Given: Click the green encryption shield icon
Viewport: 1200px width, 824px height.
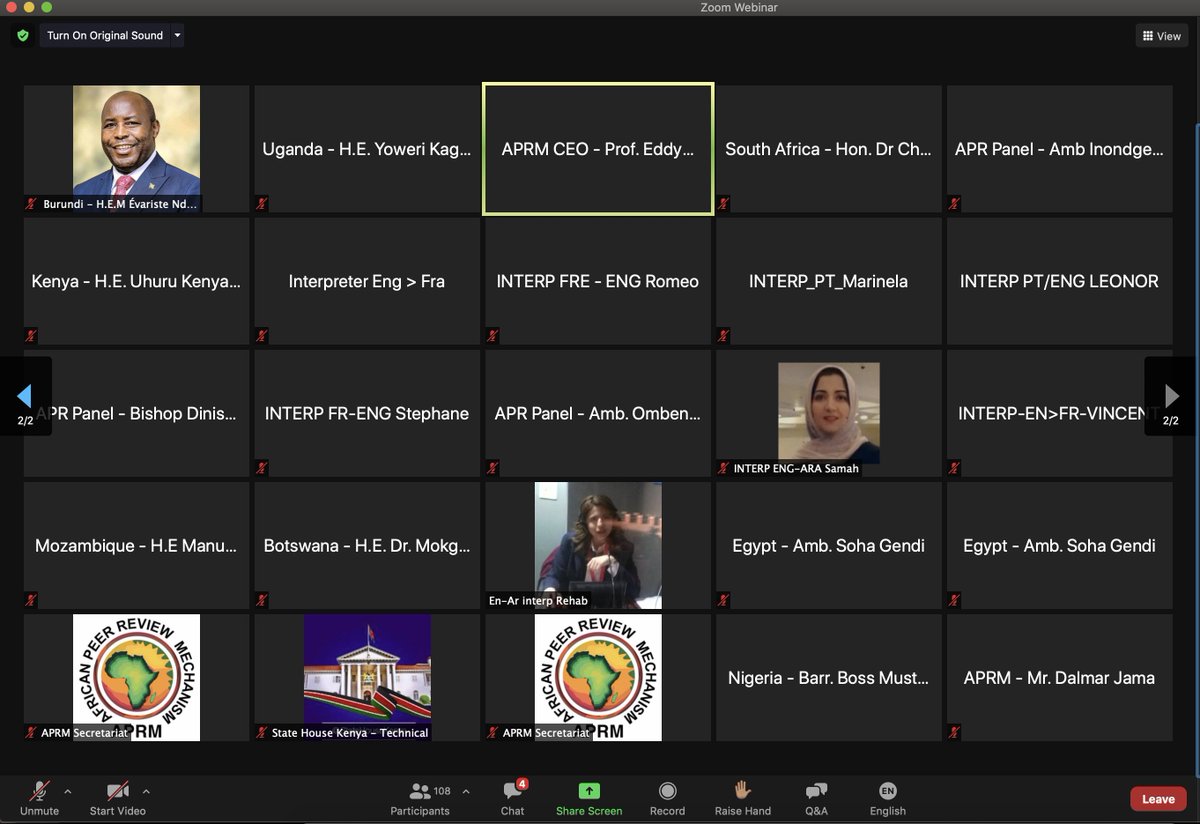Looking at the screenshot, I should point(23,36).
